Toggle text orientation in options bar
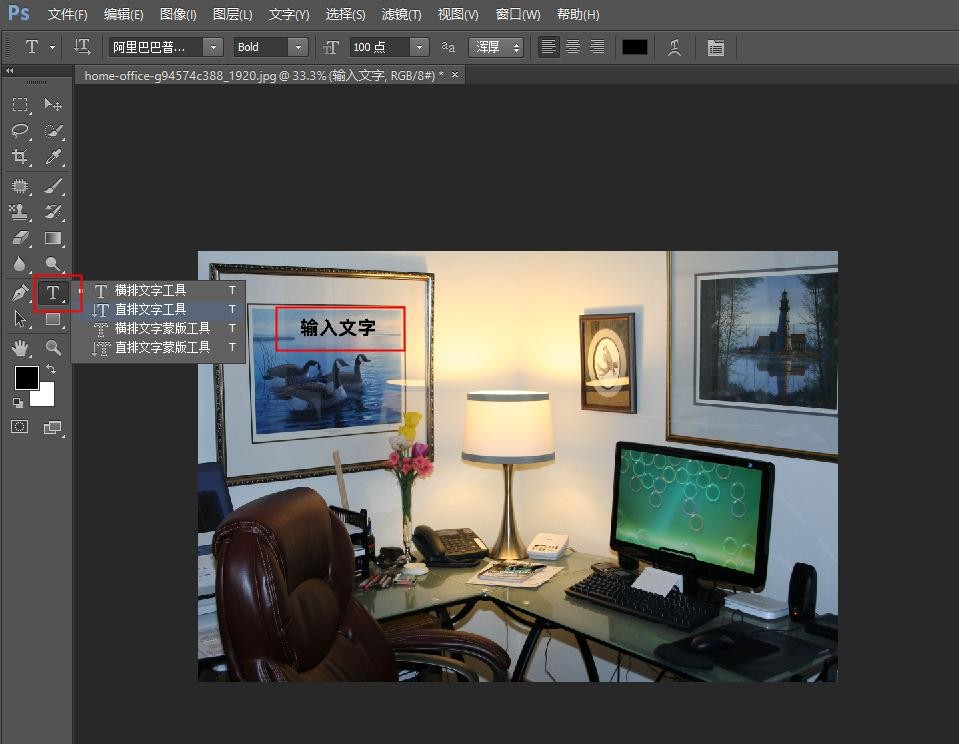This screenshot has width=959, height=744. [82, 47]
